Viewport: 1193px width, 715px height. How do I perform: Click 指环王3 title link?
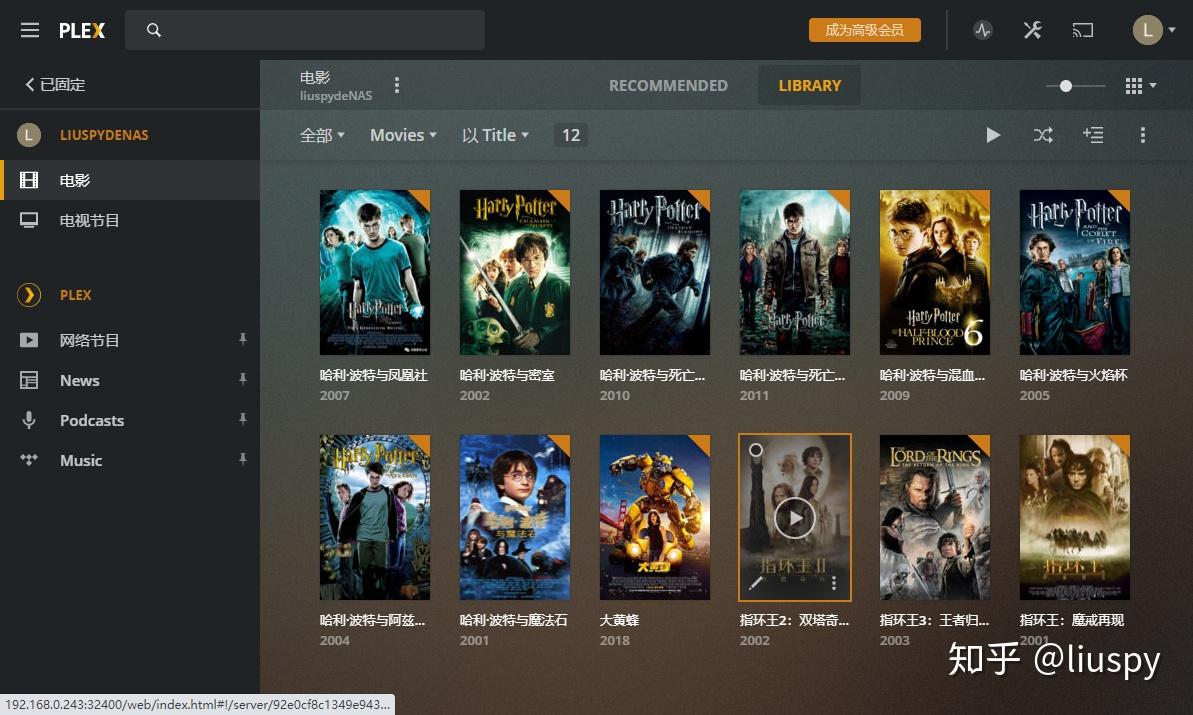pos(934,620)
